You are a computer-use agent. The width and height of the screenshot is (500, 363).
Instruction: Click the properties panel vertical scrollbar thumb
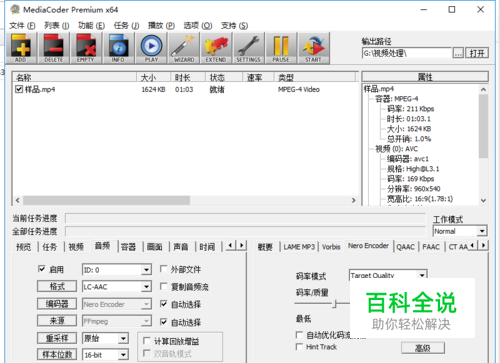pos(483,126)
